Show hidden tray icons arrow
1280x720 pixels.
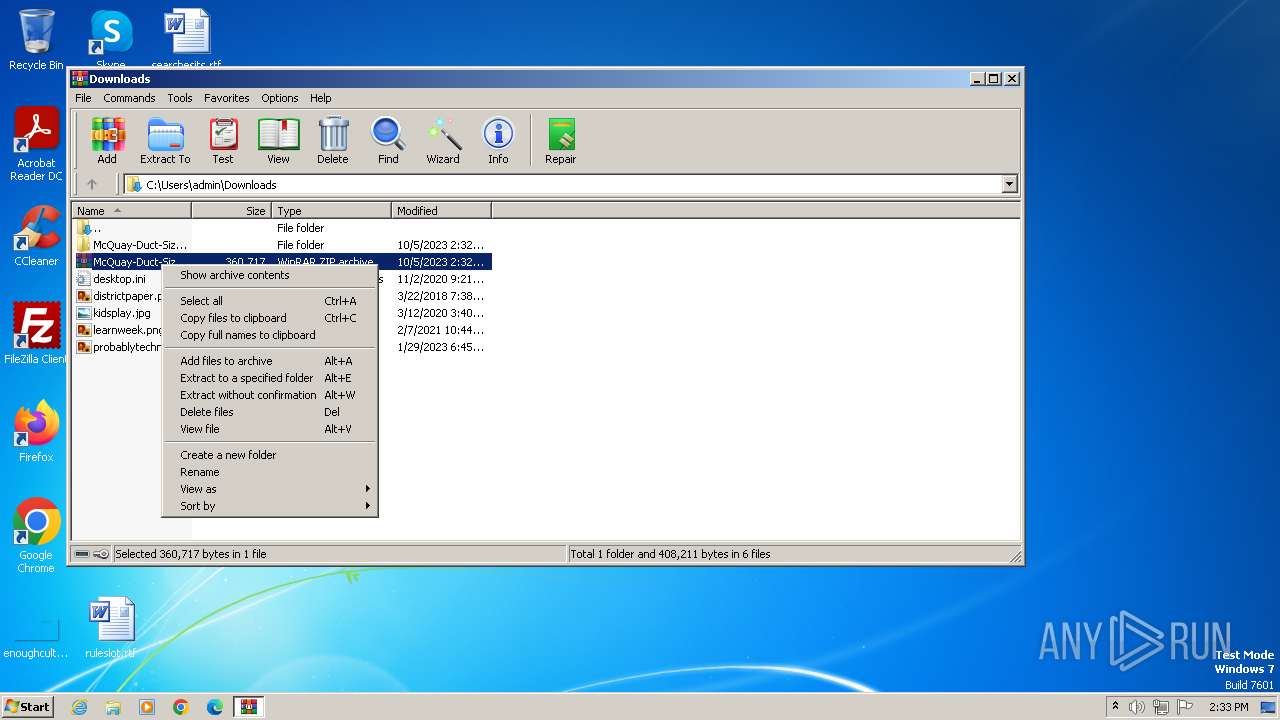tap(1115, 707)
